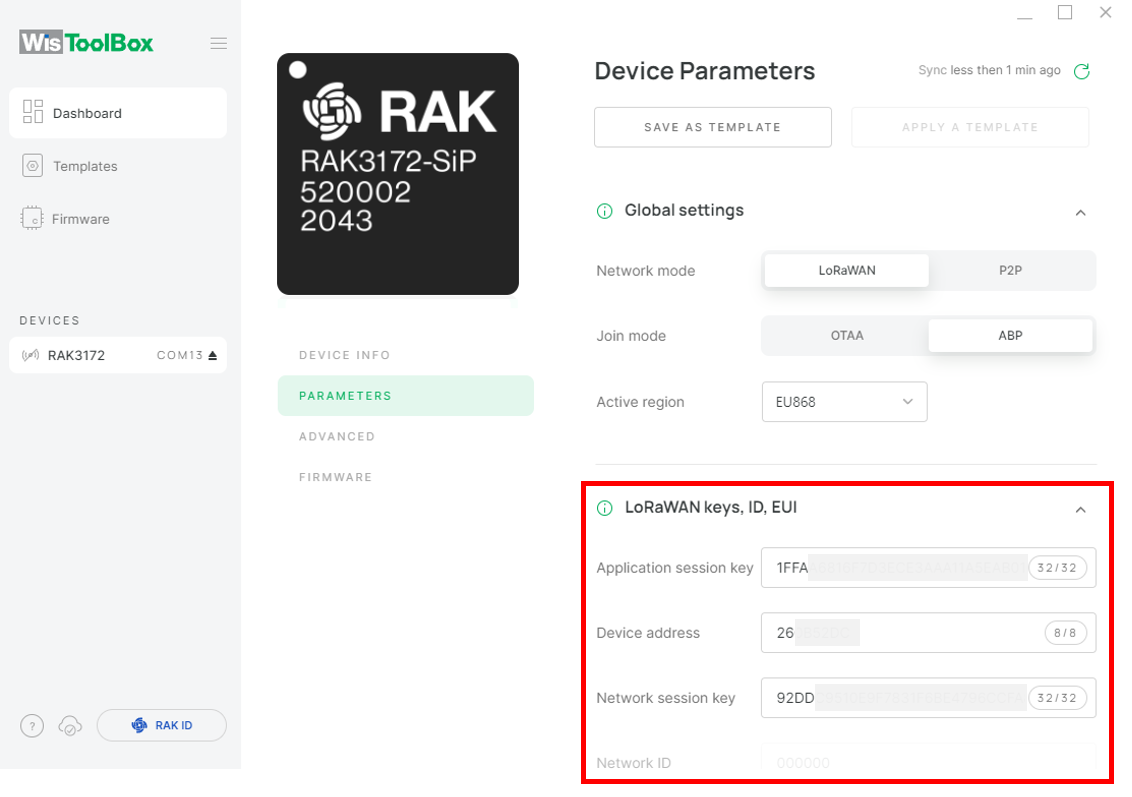Open the RAK ID login button
This screenshot has height=797, width=1132.
point(162,726)
